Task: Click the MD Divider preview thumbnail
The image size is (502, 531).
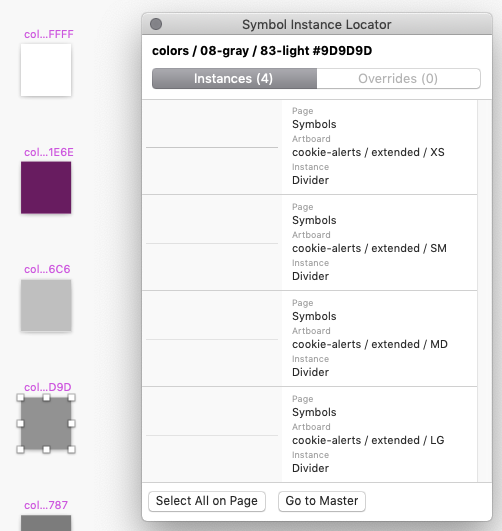Action: [x=212, y=339]
